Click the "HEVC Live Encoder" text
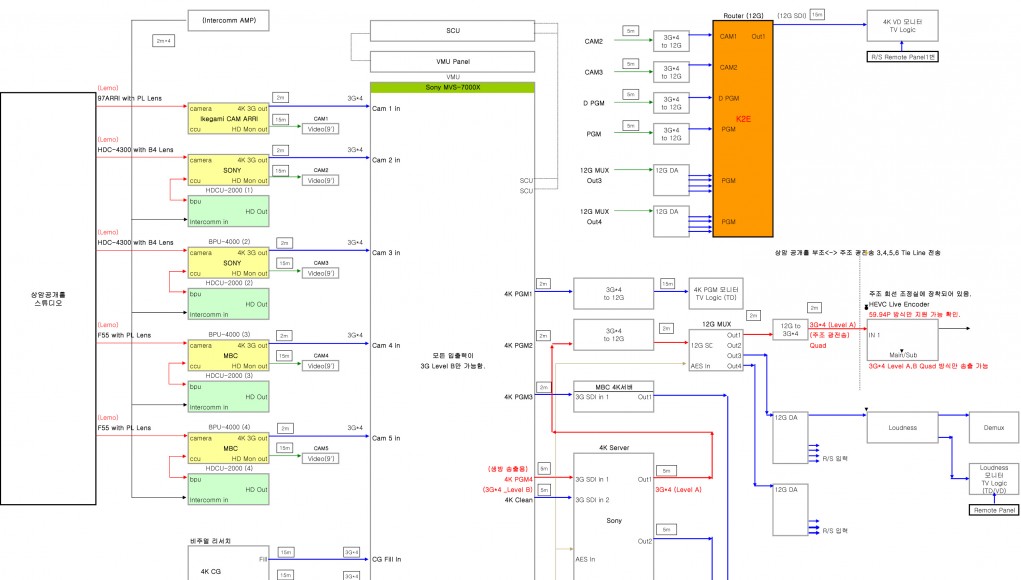The width and height of the screenshot is (1021, 580). coord(899,304)
